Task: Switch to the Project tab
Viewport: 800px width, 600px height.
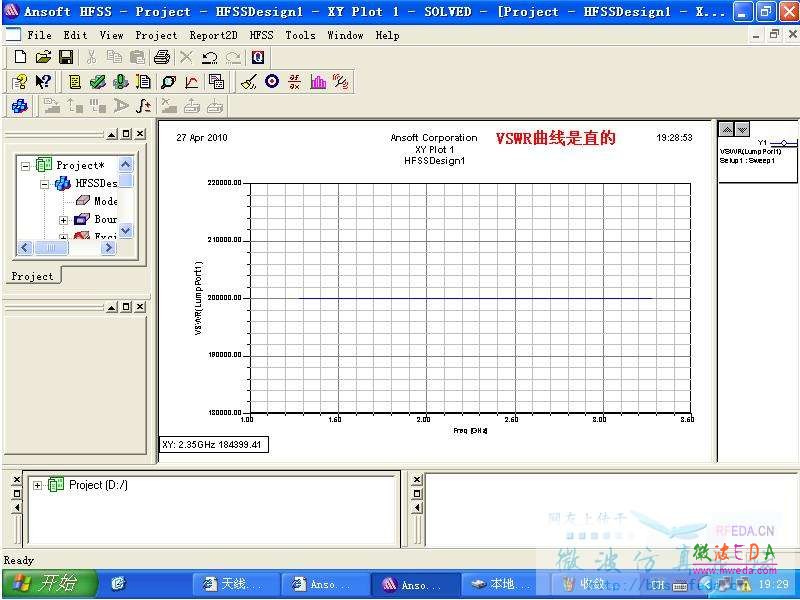Action: point(32,276)
